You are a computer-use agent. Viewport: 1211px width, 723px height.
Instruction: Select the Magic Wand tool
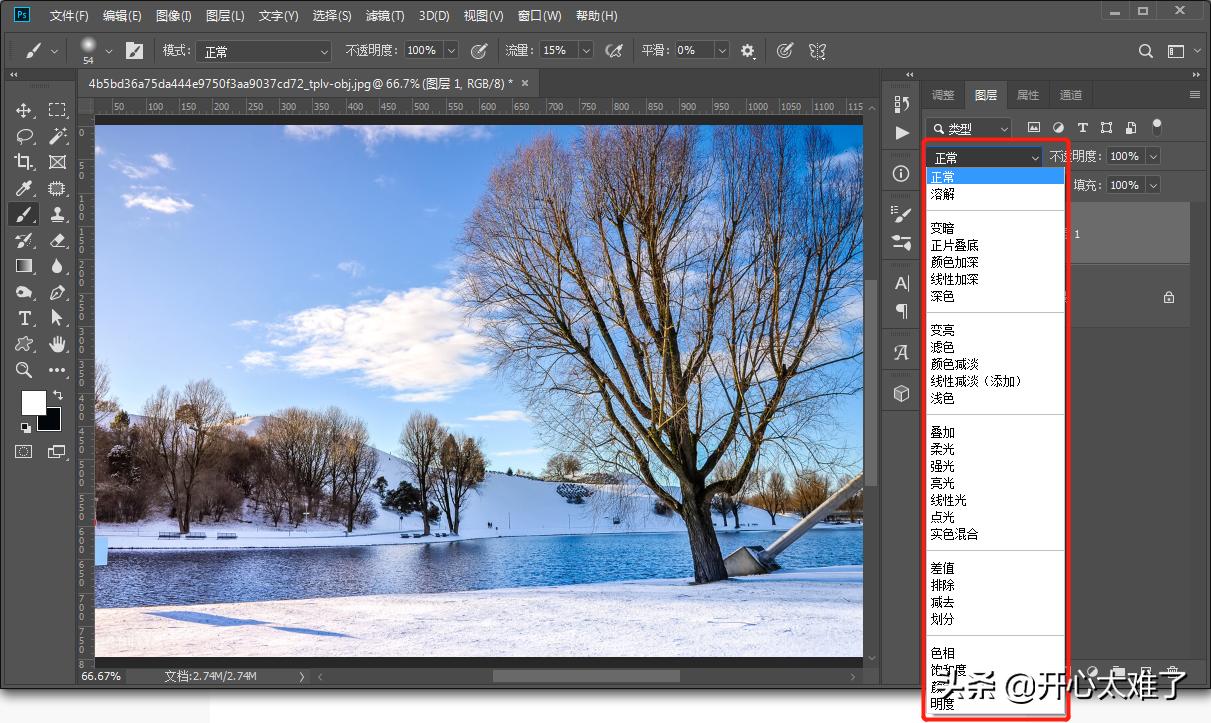(57, 136)
